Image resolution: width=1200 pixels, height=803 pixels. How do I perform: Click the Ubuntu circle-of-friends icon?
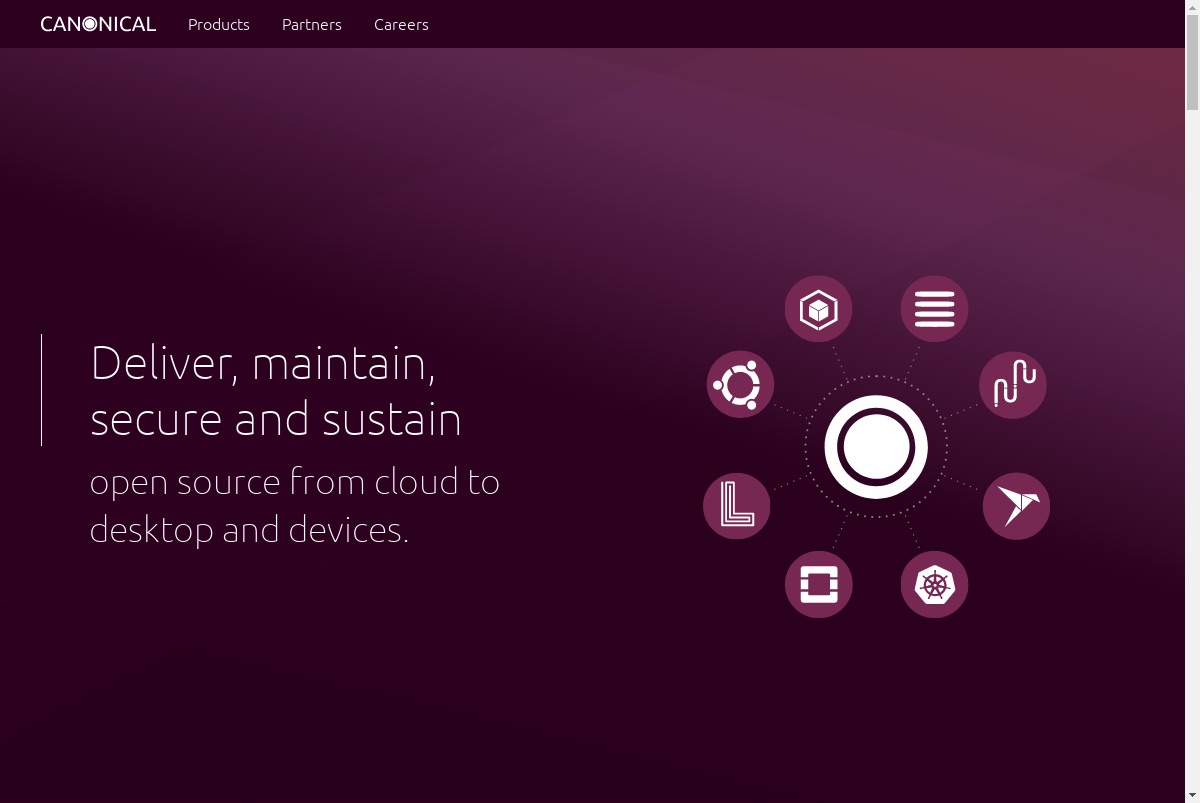pos(740,384)
